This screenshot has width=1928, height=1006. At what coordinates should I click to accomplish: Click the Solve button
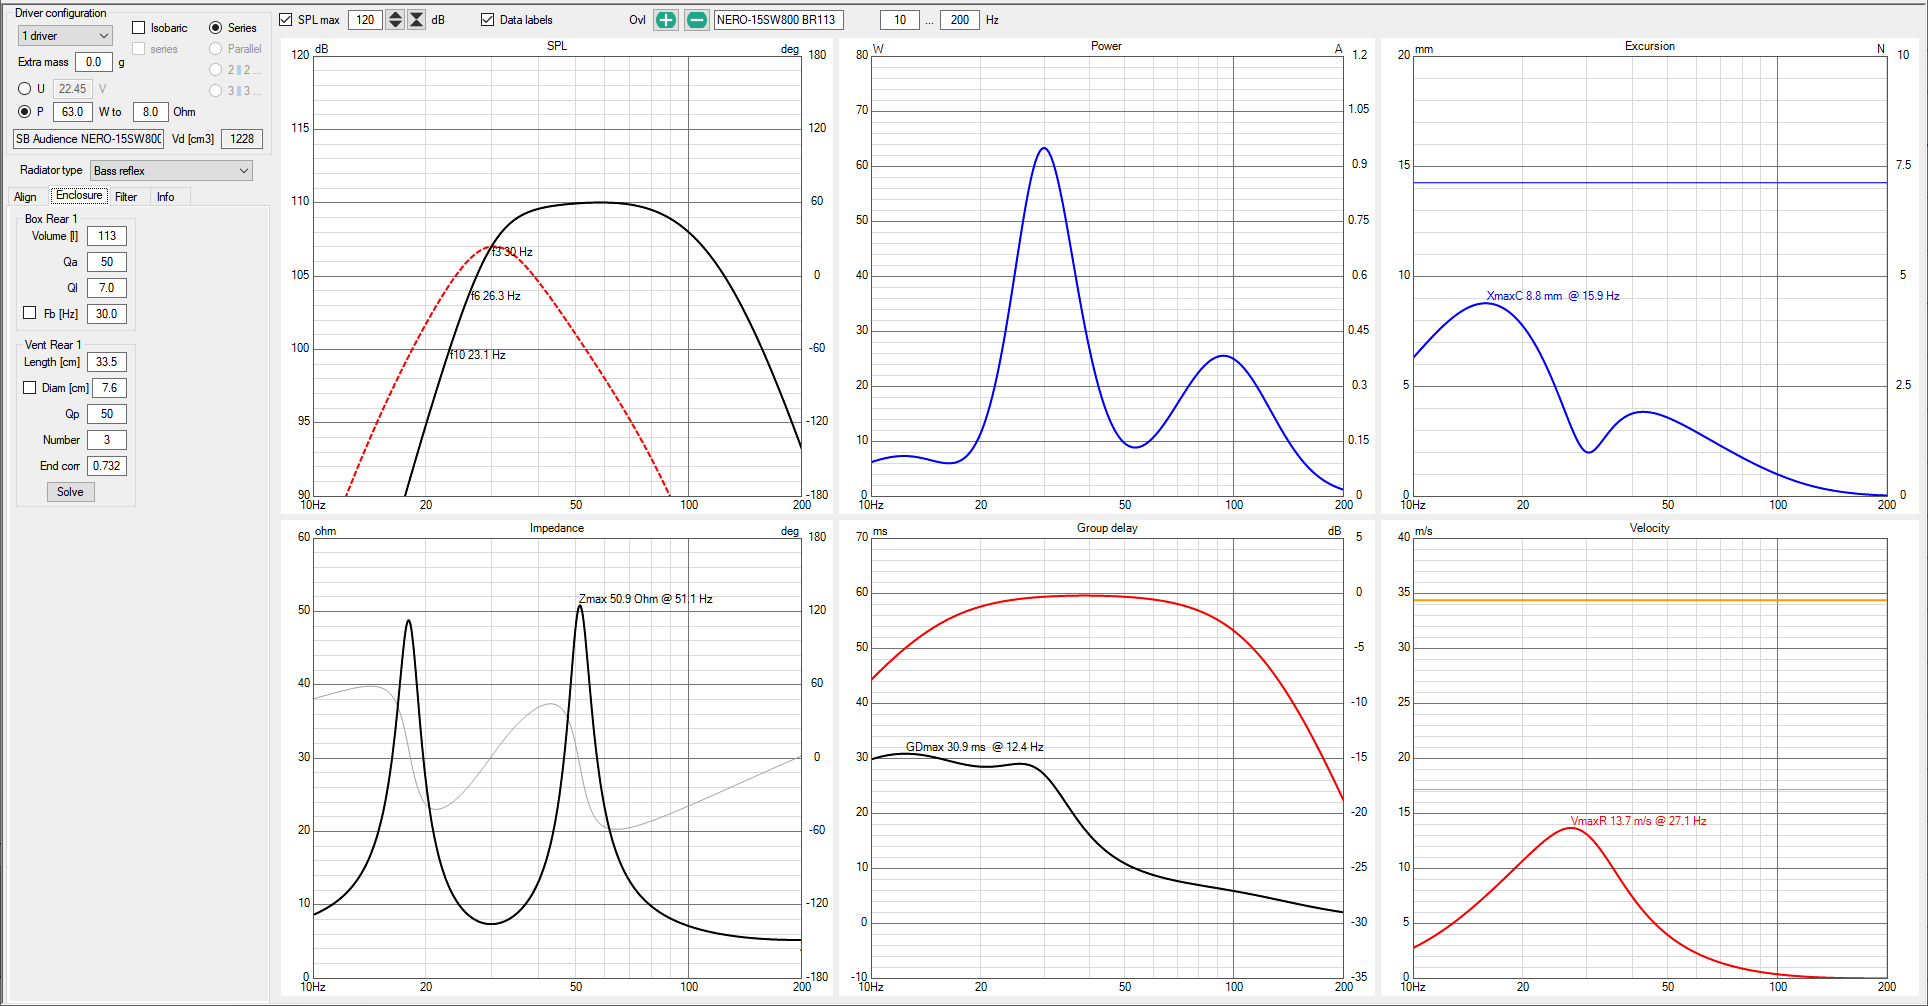click(70, 492)
